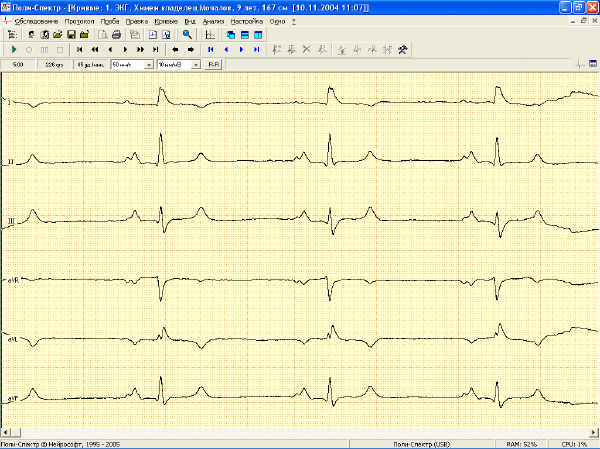This screenshot has height=449, width=600.
Task: Expand the 50 mm/s speed dropdown
Action: point(149,65)
